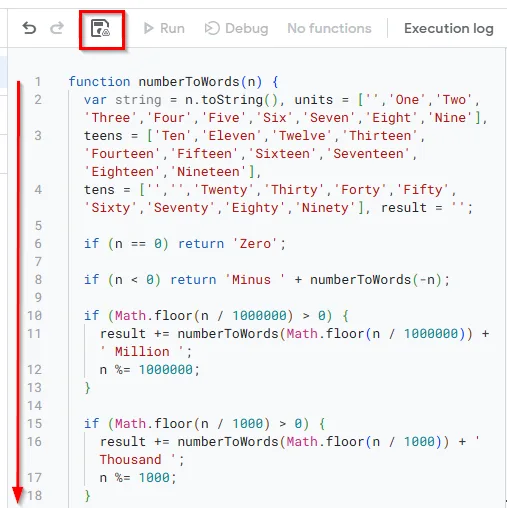Click 'Zero' string on line 6
The height and width of the screenshot is (508, 507).
coord(255,244)
